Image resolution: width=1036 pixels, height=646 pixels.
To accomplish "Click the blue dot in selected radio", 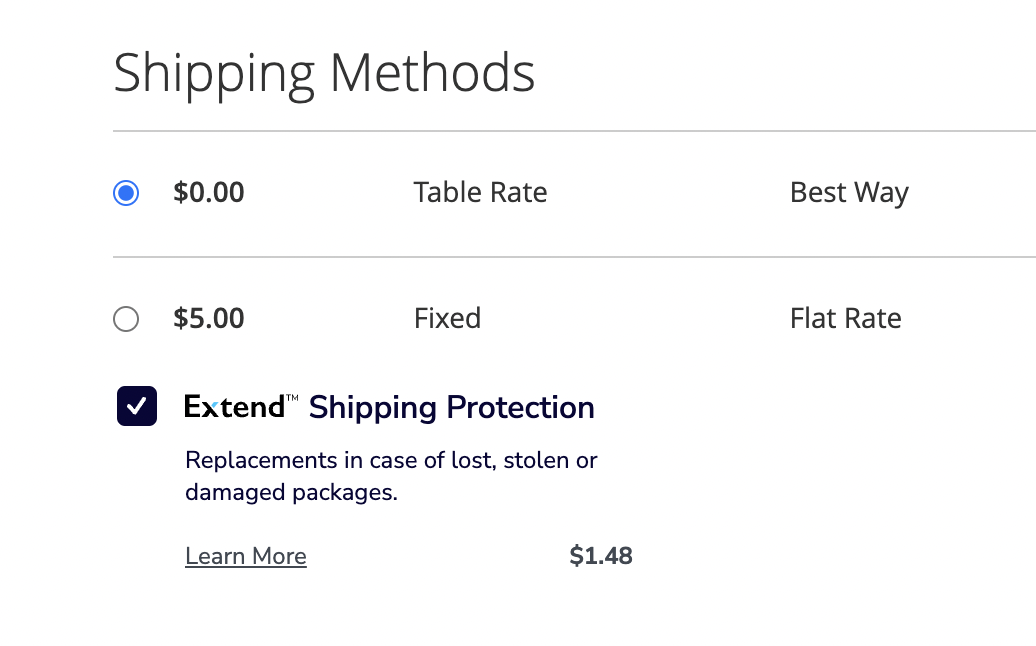I will pyautogui.click(x=126, y=193).
